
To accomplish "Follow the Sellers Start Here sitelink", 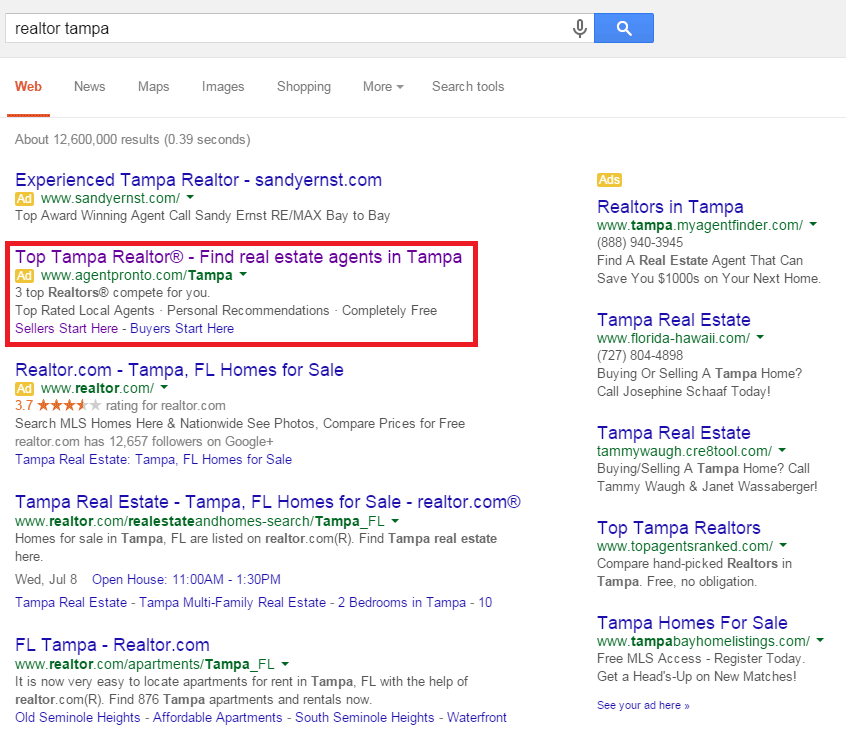I will (67, 328).
